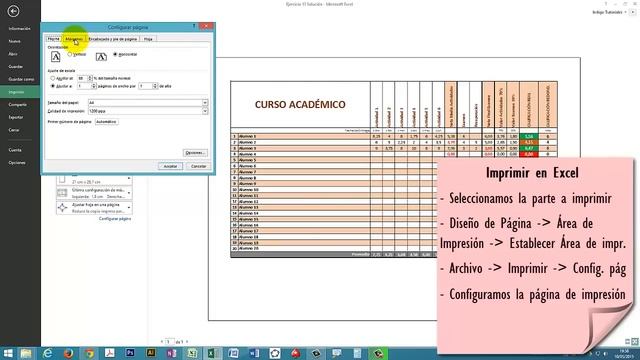Click the green-highlighted icon at taskbar end
The image size is (640, 360).
(x=378, y=353)
